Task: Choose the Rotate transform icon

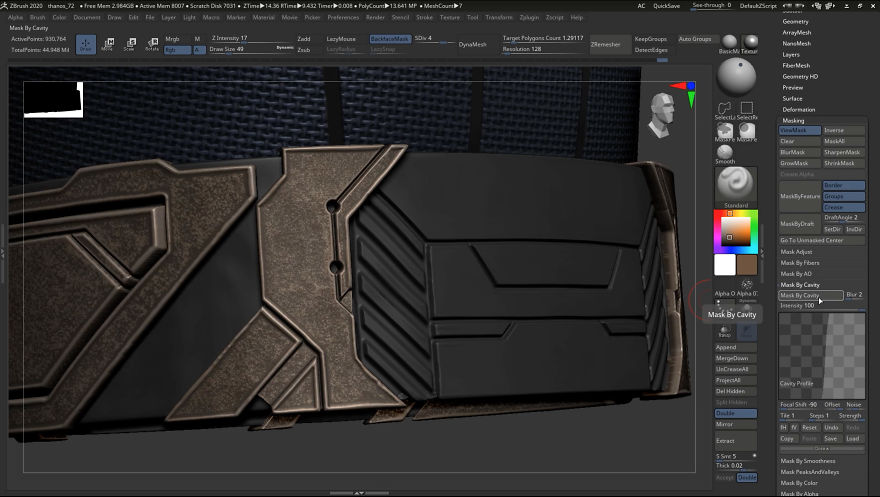Action: (x=152, y=44)
